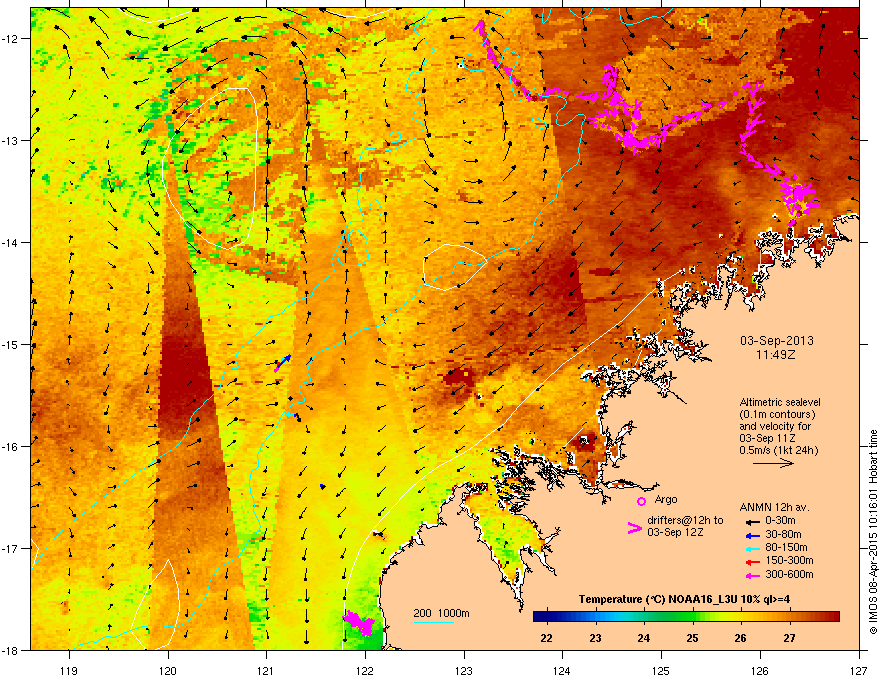Click the 'Altimetric sealevel' text
The height and width of the screenshot is (680, 880).
[x=780, y=402]
